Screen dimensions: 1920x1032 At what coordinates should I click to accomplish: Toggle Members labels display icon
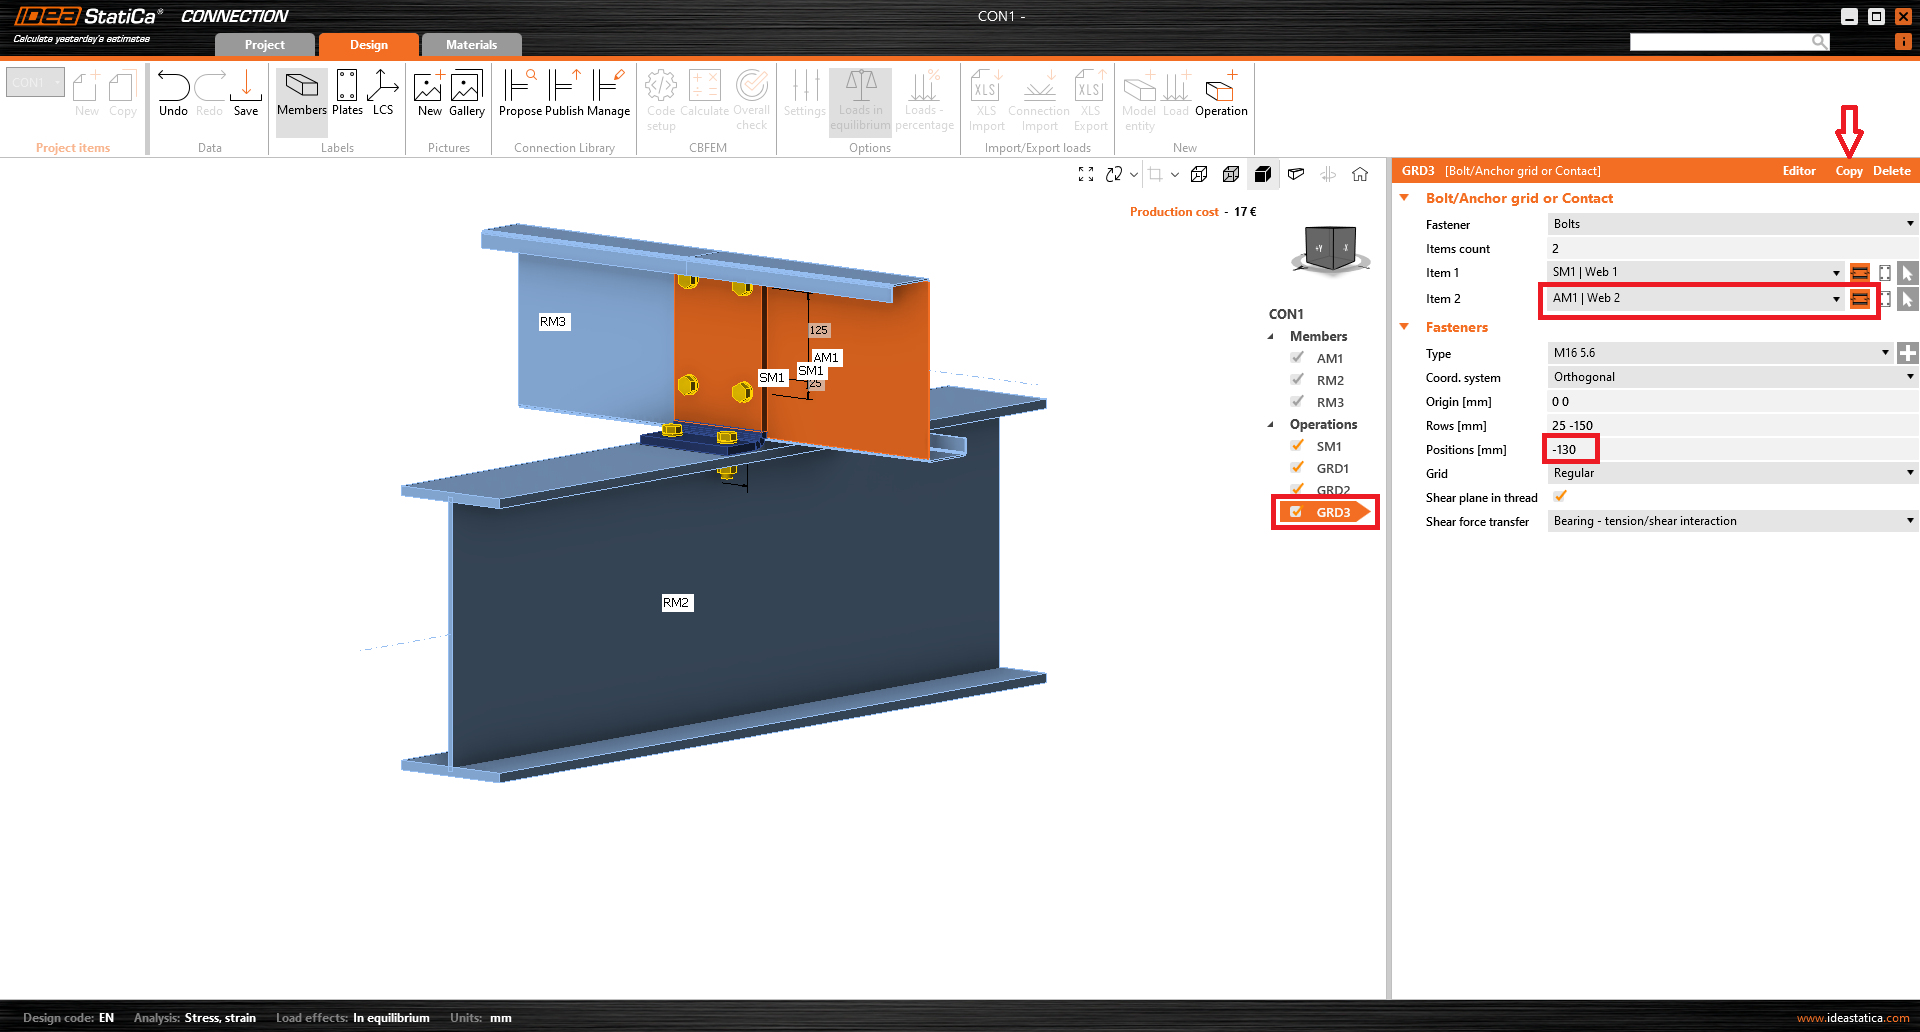click(301, 88)
